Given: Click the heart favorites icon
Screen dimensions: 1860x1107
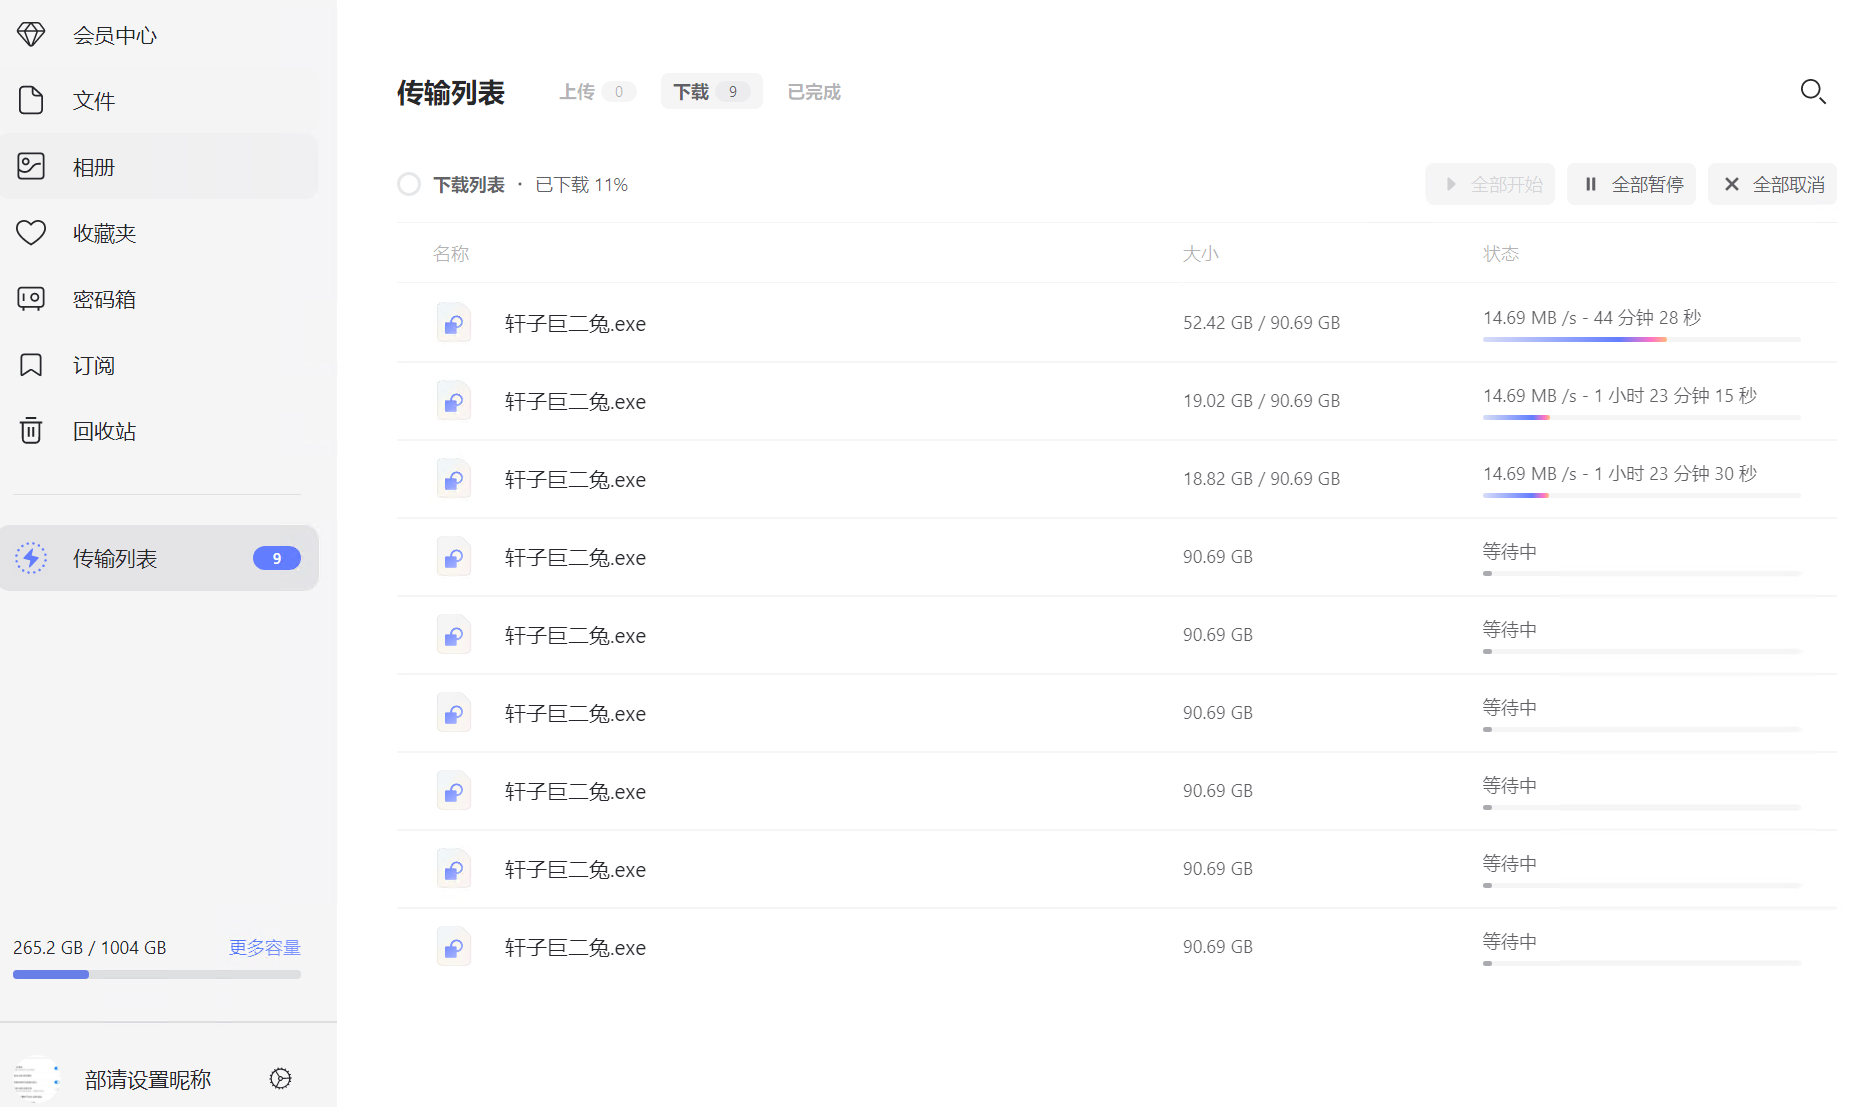Looking at the screenshot, I should coord(31,233).
